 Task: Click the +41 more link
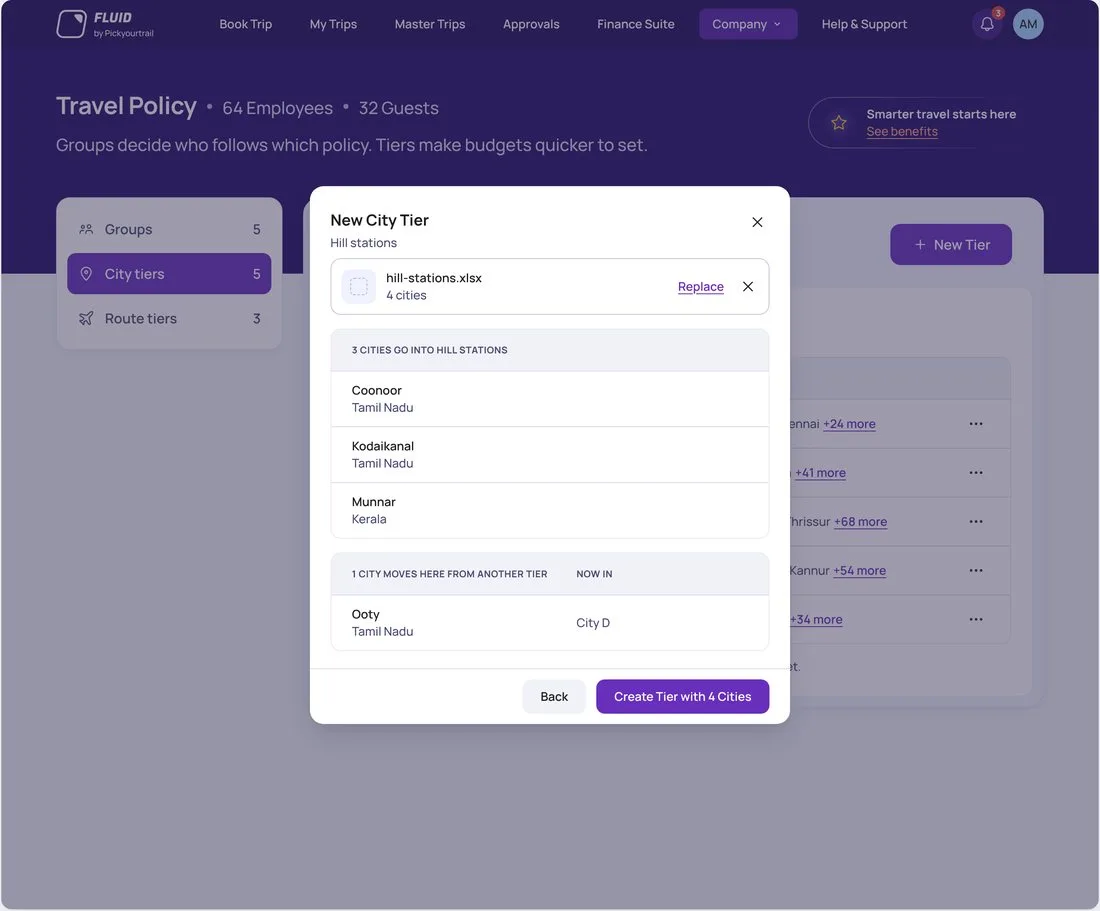[x=820, y=473]
